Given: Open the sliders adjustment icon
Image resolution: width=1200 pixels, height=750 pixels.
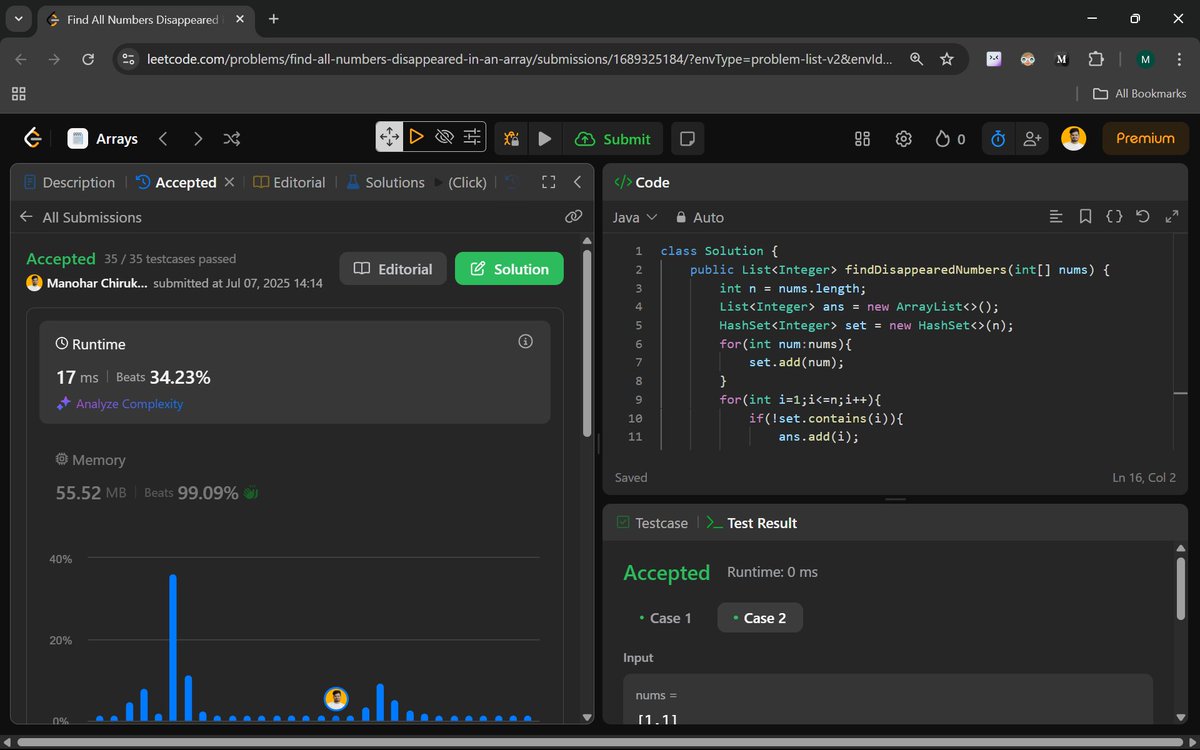Looking at the screenshot, I should point(472,137).
